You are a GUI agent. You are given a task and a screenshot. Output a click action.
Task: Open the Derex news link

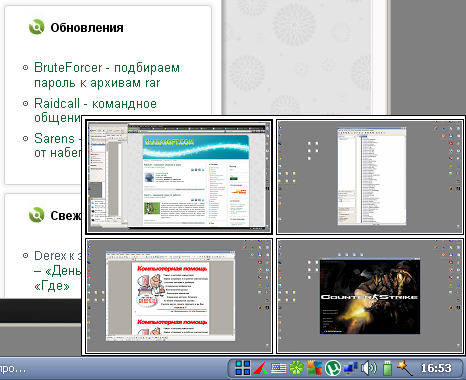[x=57, y=270]
